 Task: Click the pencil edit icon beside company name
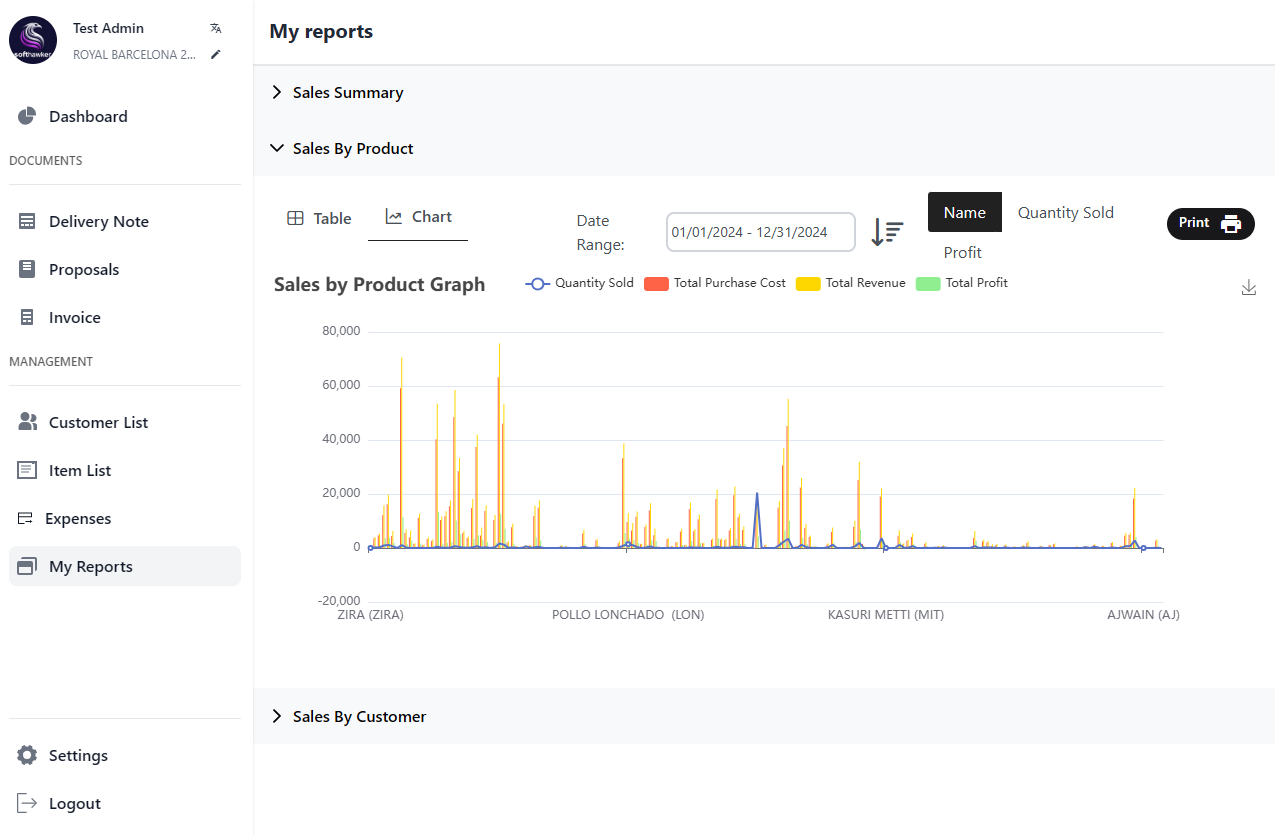click(x=216, y=55)
